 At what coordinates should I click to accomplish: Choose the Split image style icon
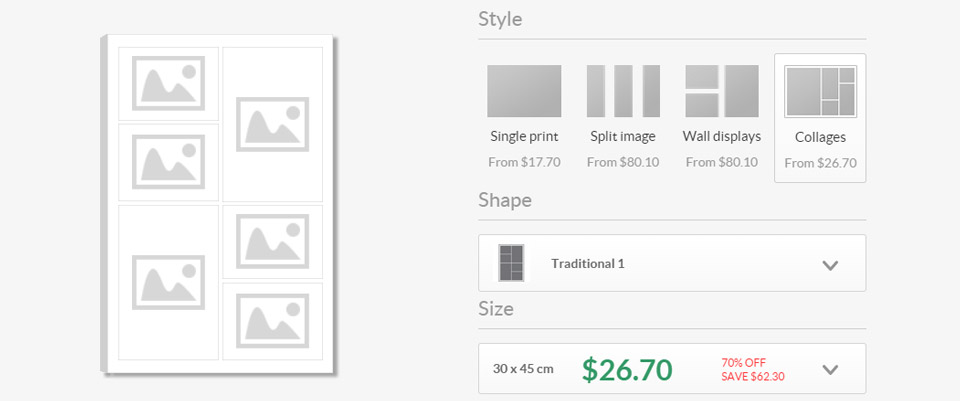pos(623,91)
